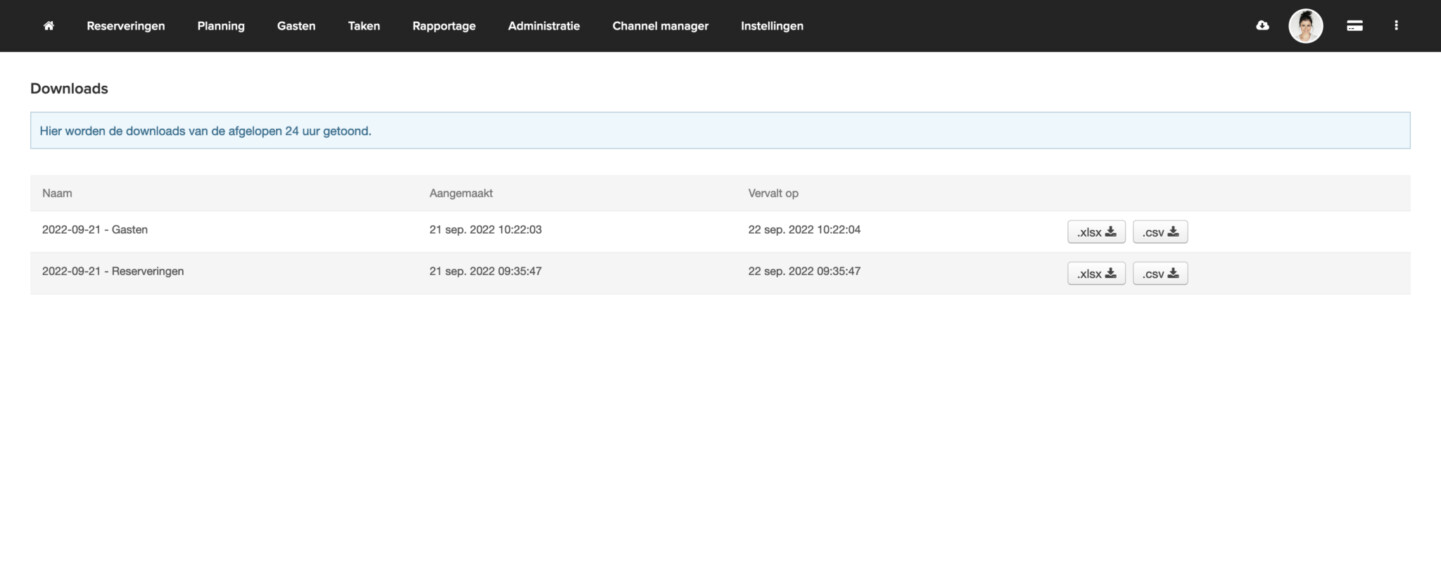Open the Planning menu item

[x=221, y=26]
